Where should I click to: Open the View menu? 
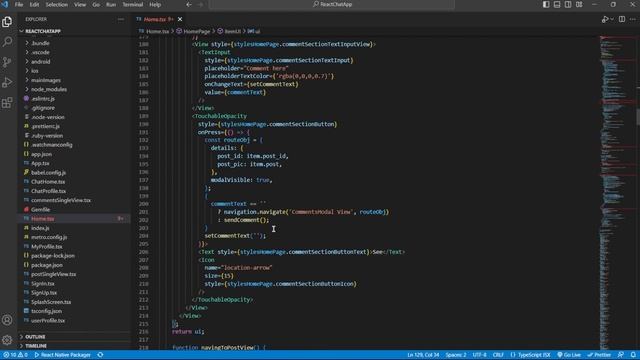click(x=80, y=4)
